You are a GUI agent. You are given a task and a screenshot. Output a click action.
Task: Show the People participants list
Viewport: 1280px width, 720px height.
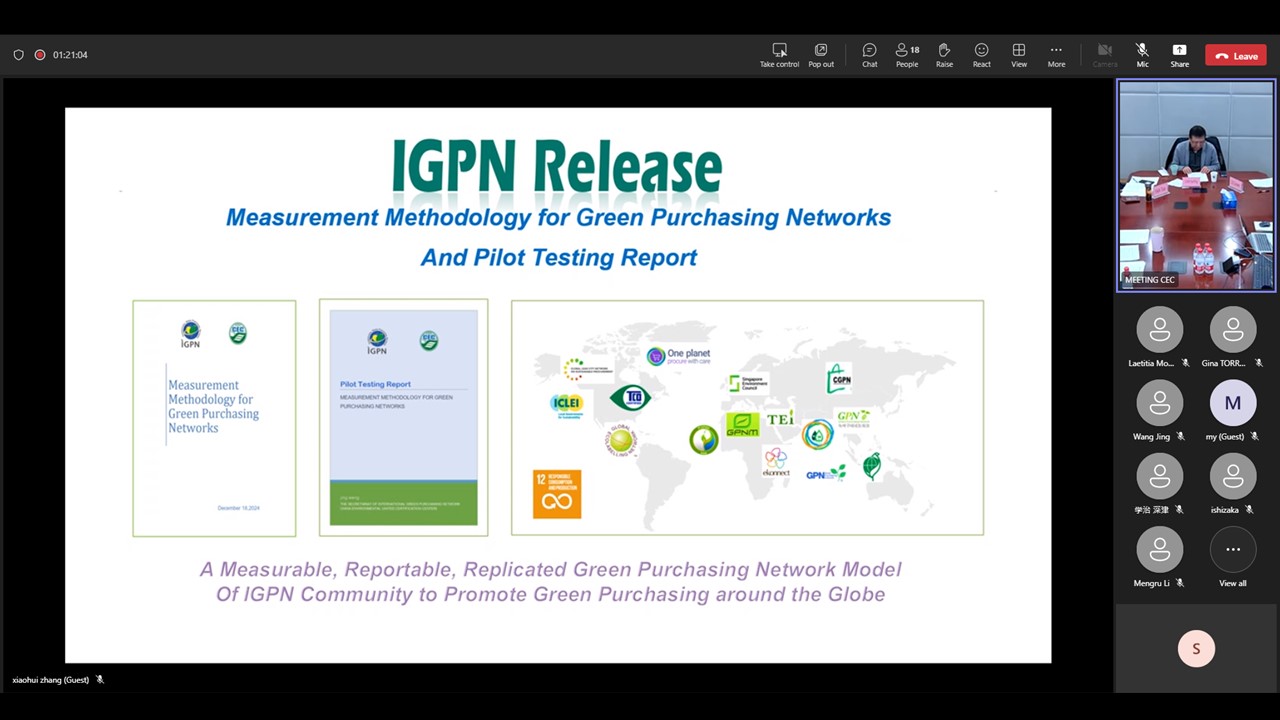tap(907, 55)
